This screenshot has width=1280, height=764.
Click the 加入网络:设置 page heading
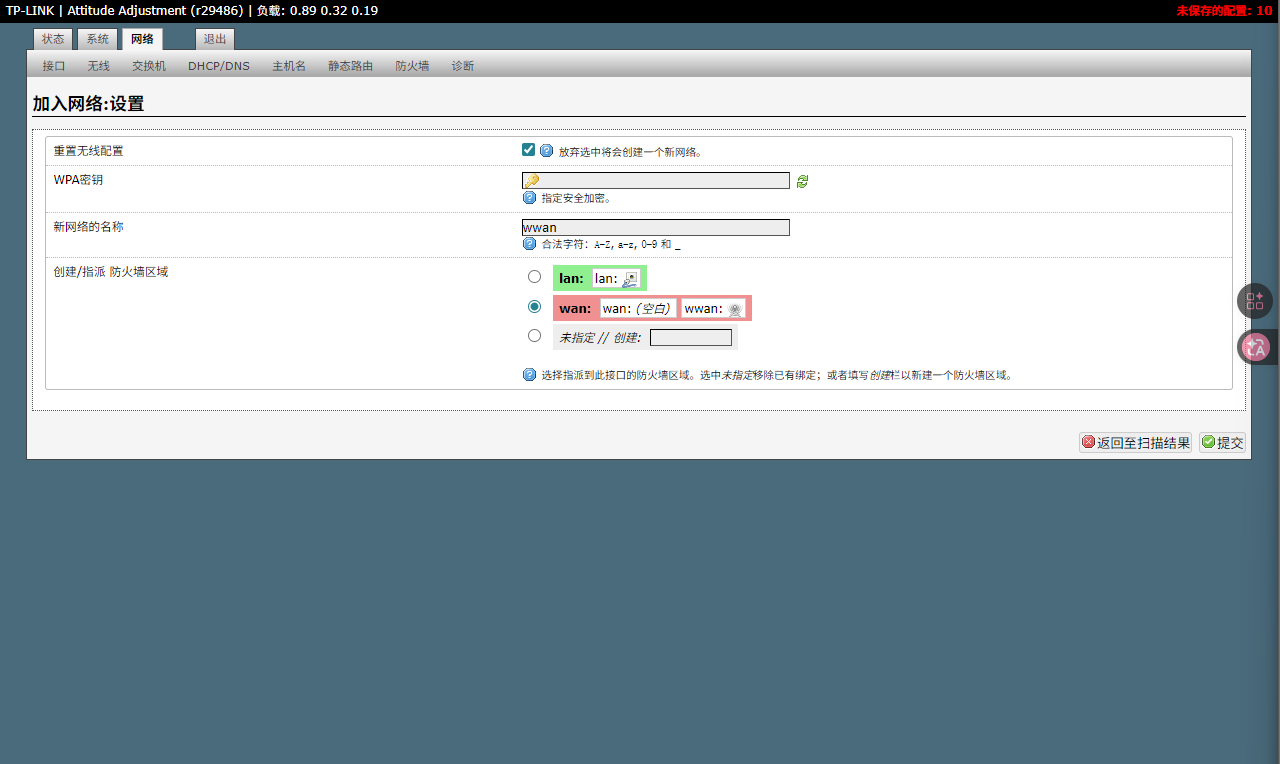88,104
